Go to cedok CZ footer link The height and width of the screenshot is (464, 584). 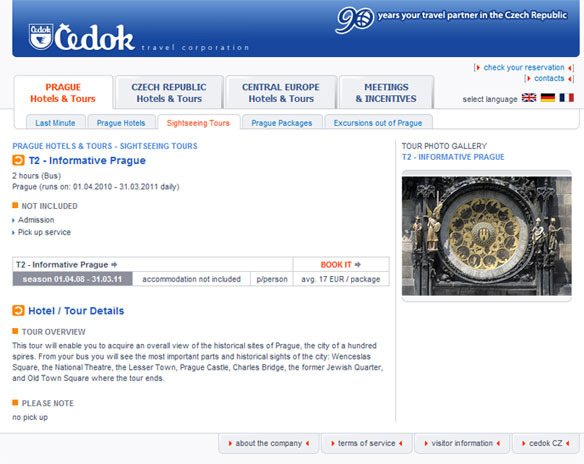(546, 443)
